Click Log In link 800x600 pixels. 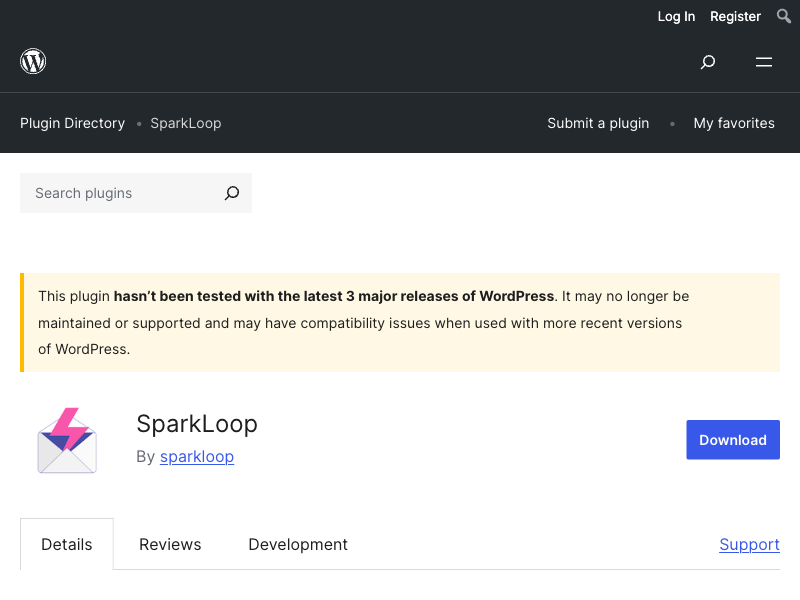coord(676,16)
